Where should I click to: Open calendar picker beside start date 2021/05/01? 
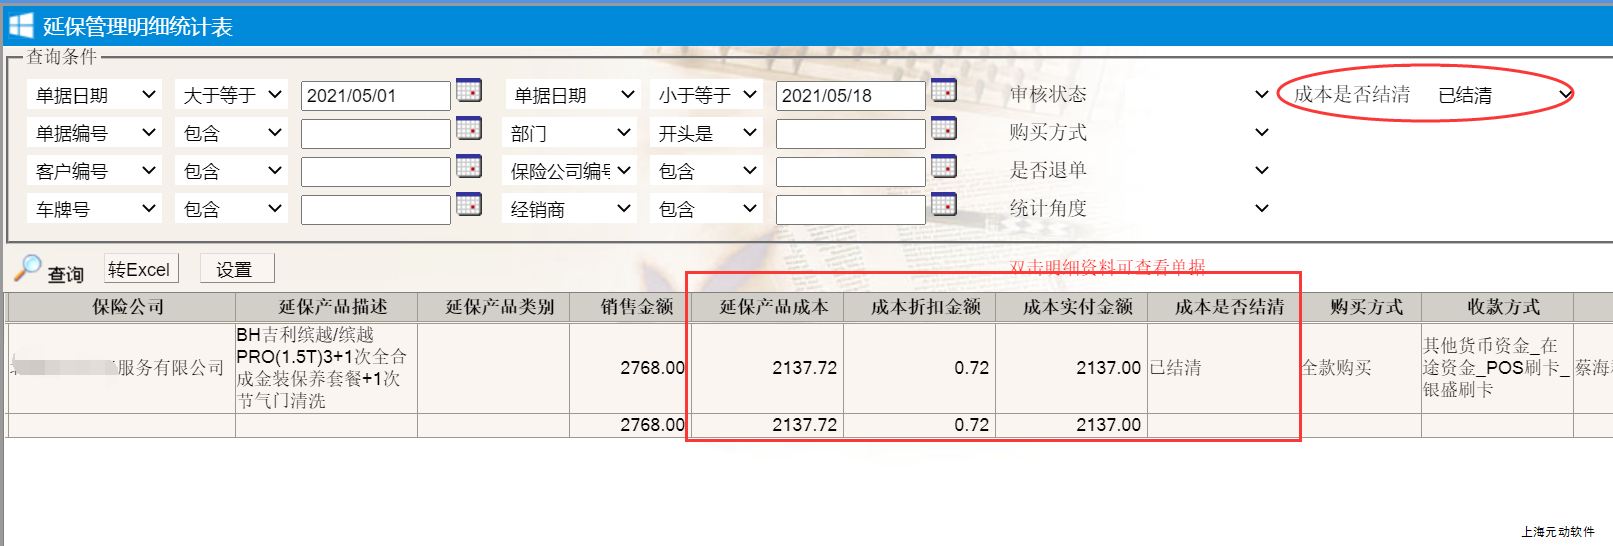click(x=468, y=91)
